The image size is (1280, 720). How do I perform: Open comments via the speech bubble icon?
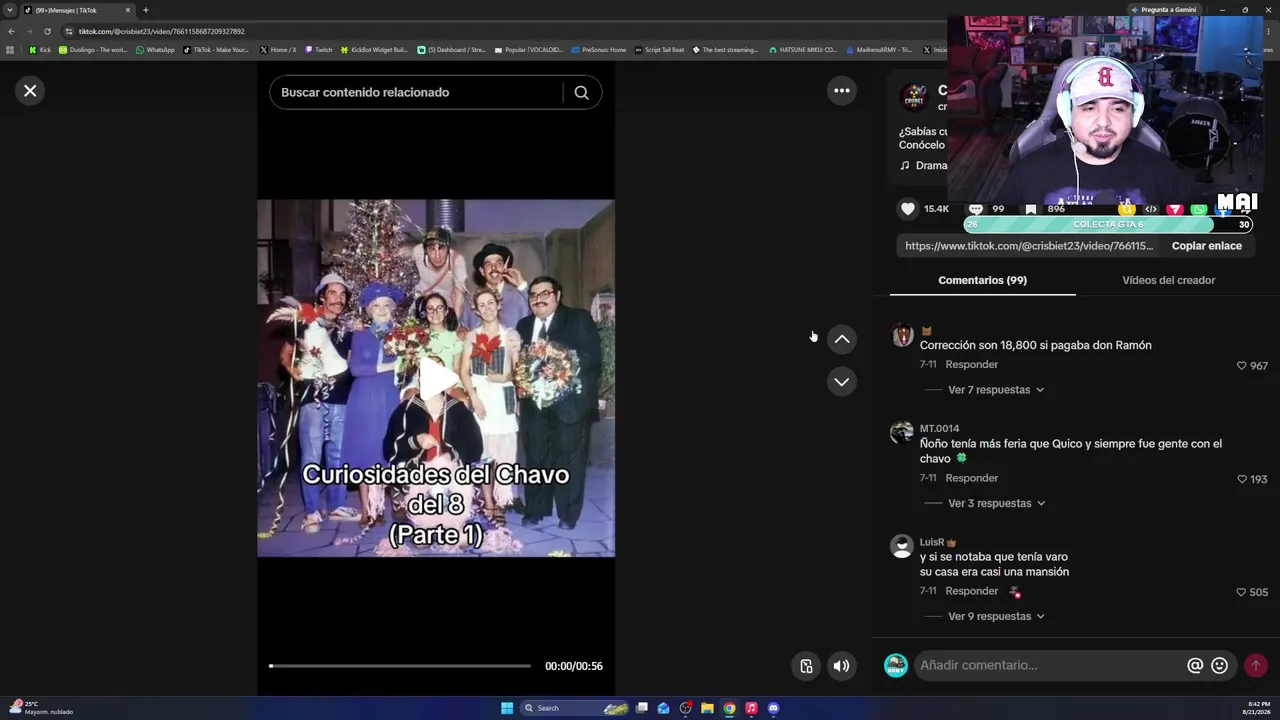point(976,209)
